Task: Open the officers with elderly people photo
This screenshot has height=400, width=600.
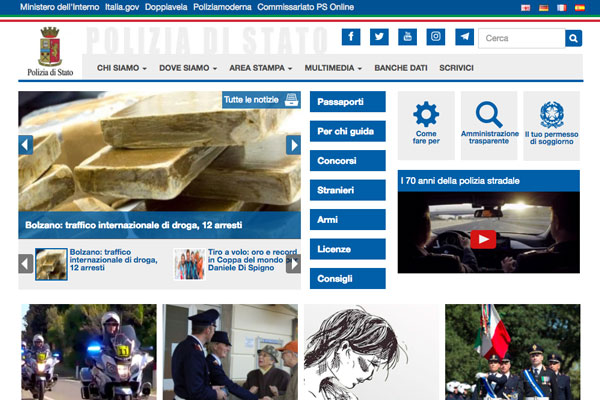Action: tap(230, 352)
